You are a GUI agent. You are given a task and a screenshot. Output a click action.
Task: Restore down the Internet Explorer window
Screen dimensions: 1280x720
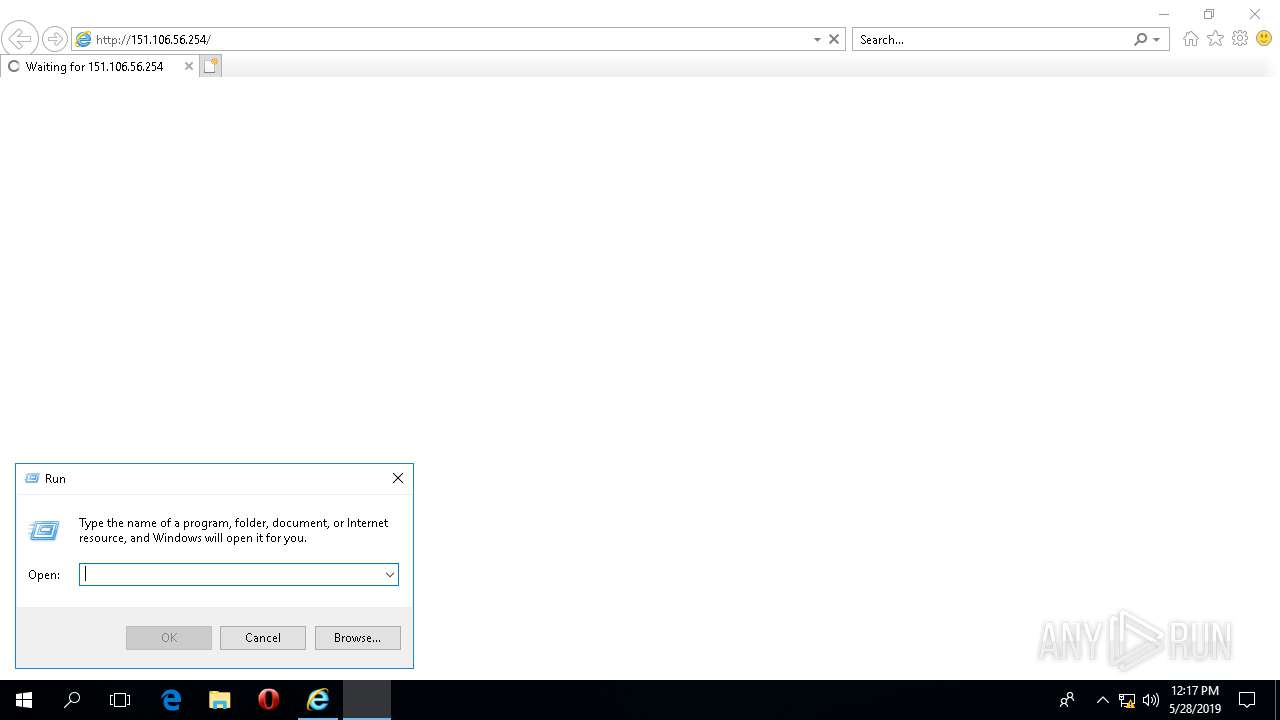coord(1209,14)
